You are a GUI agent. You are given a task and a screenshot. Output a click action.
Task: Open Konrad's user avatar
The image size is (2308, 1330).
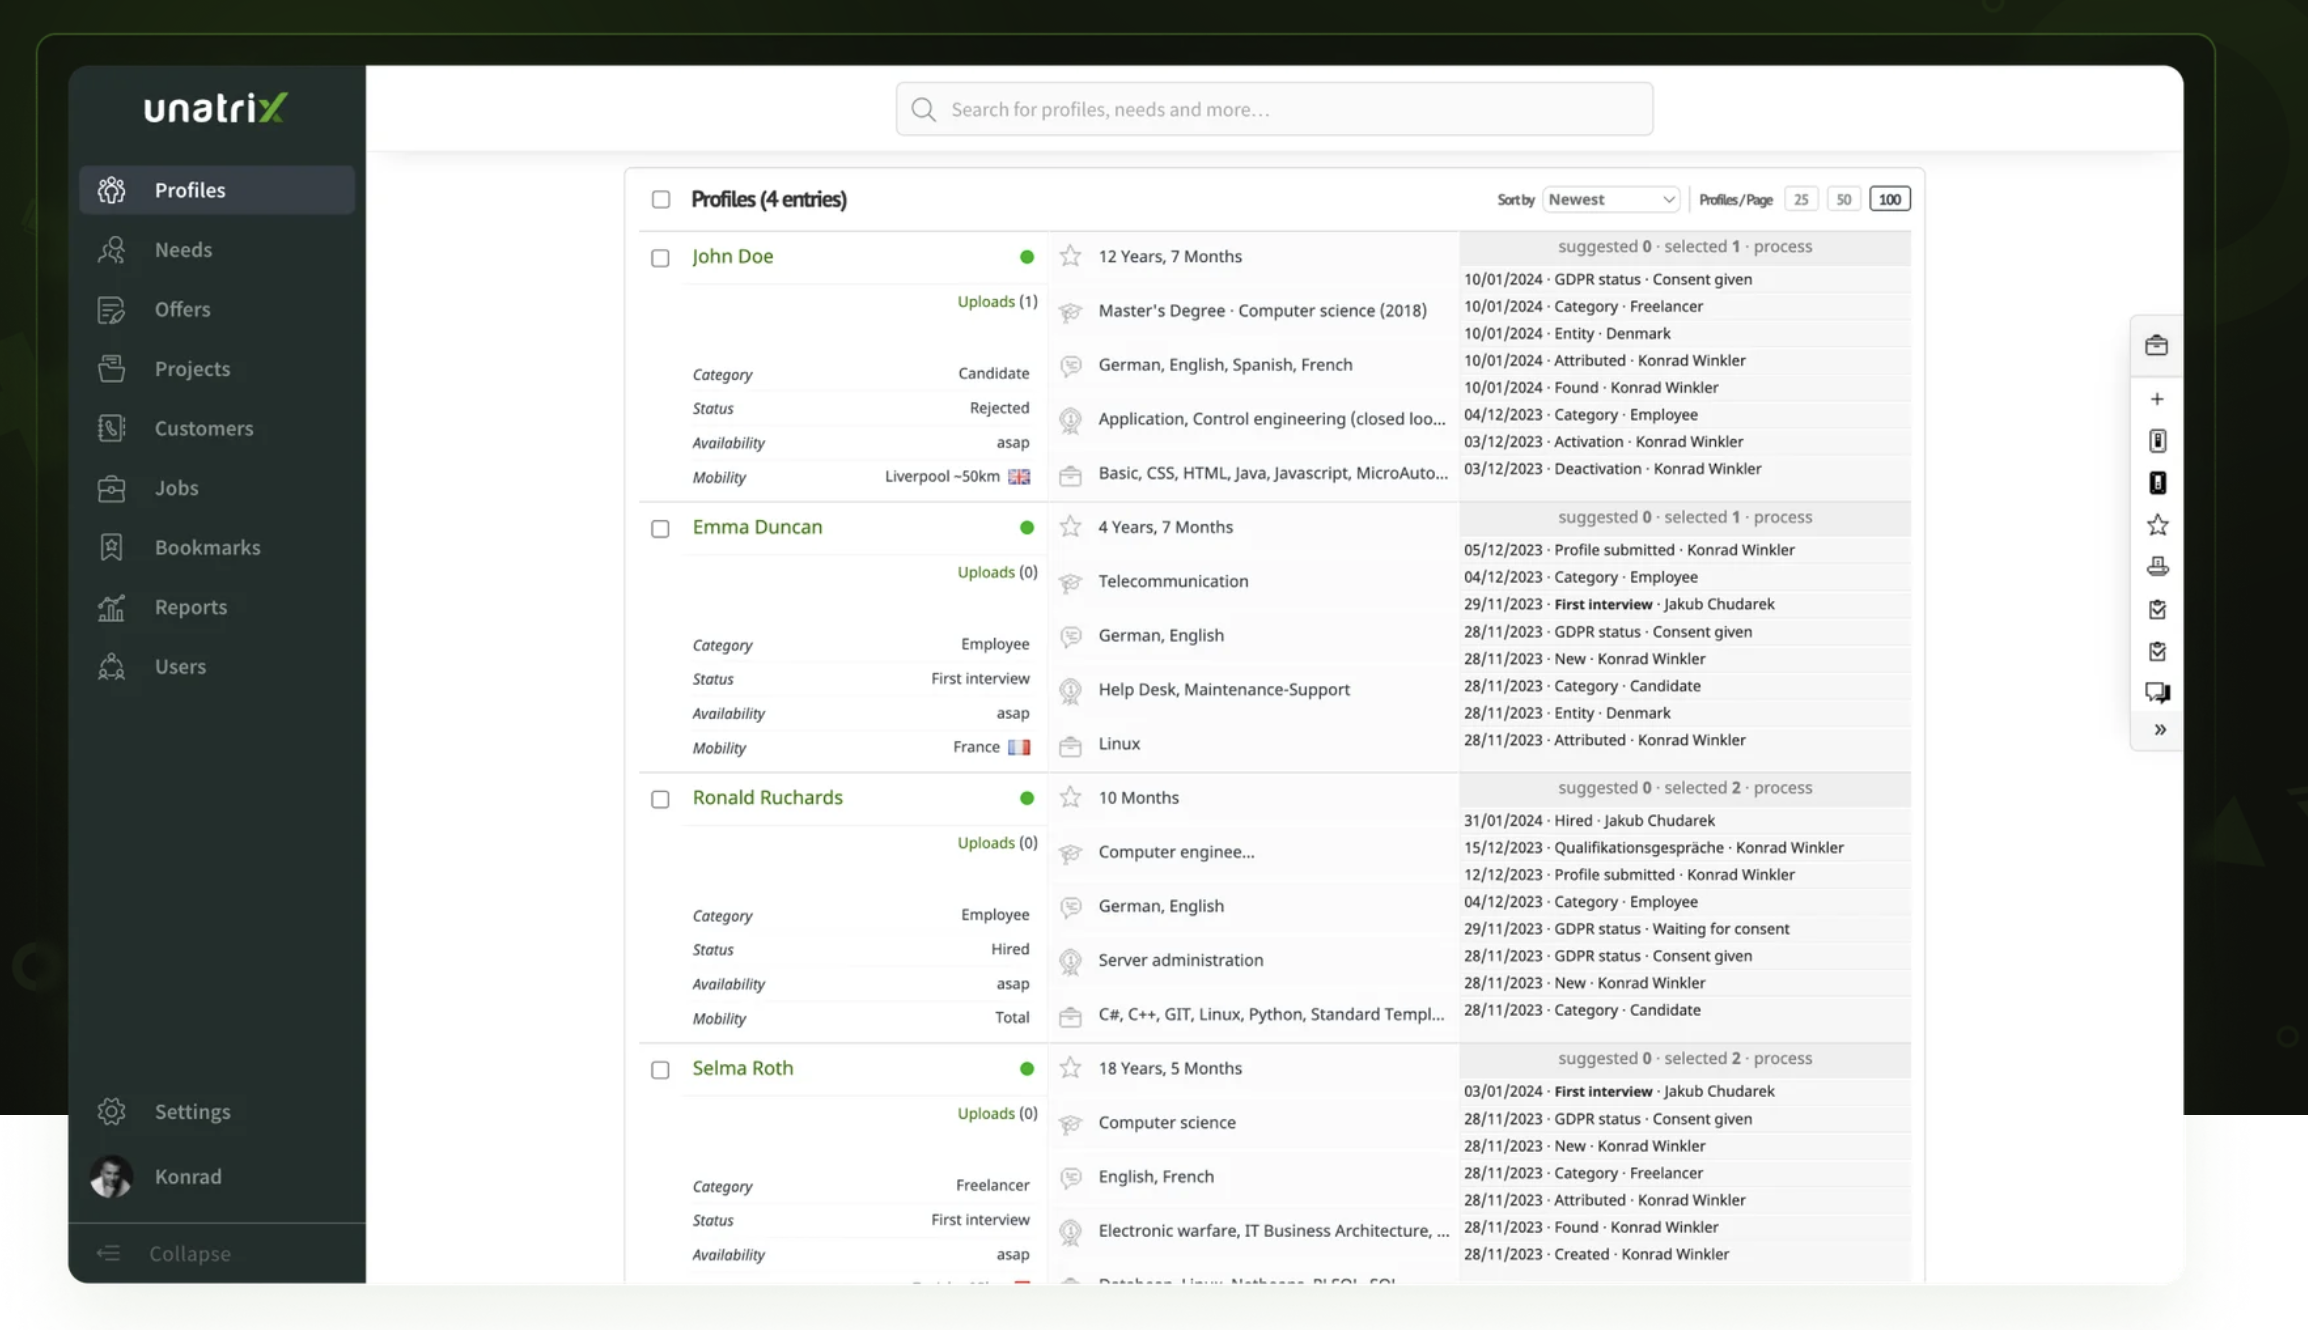111,1177
